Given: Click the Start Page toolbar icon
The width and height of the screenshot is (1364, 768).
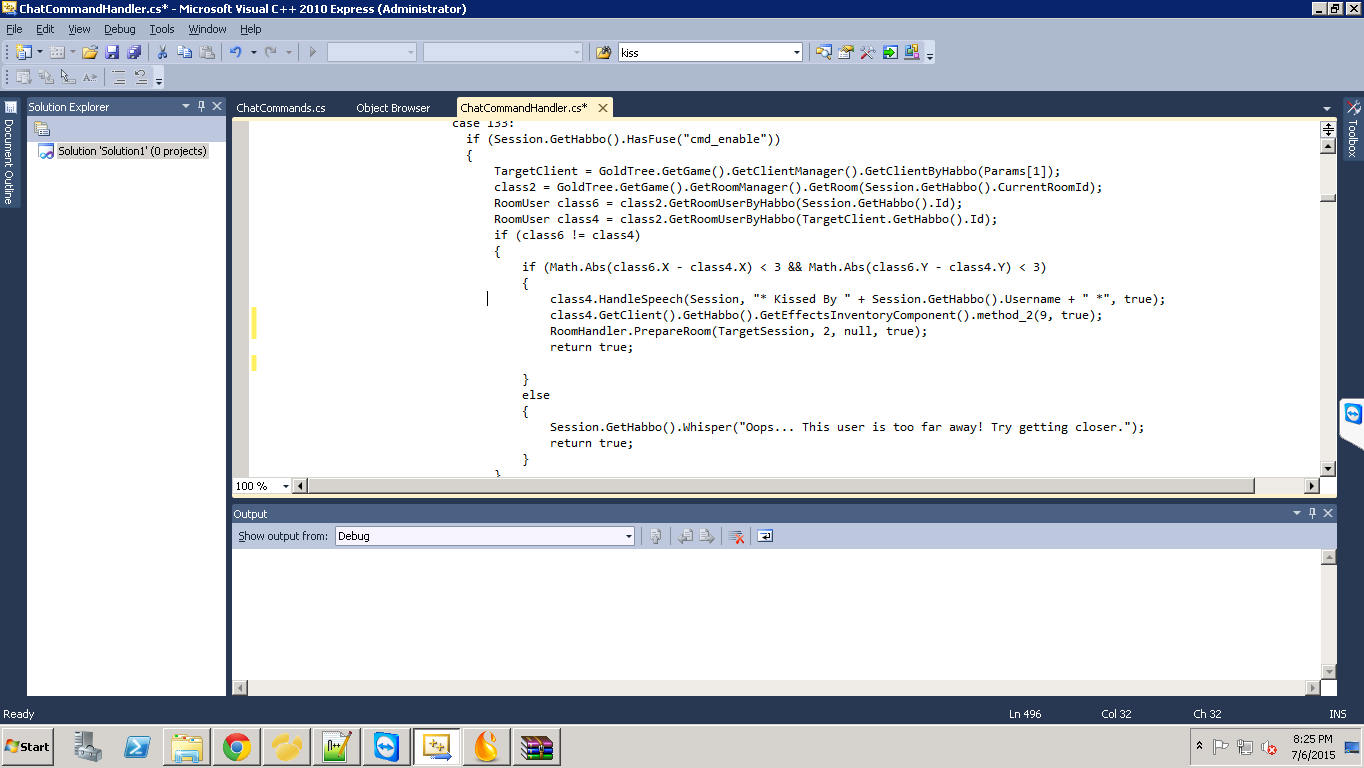Looking at the screenshot, I should pos(890,52).
